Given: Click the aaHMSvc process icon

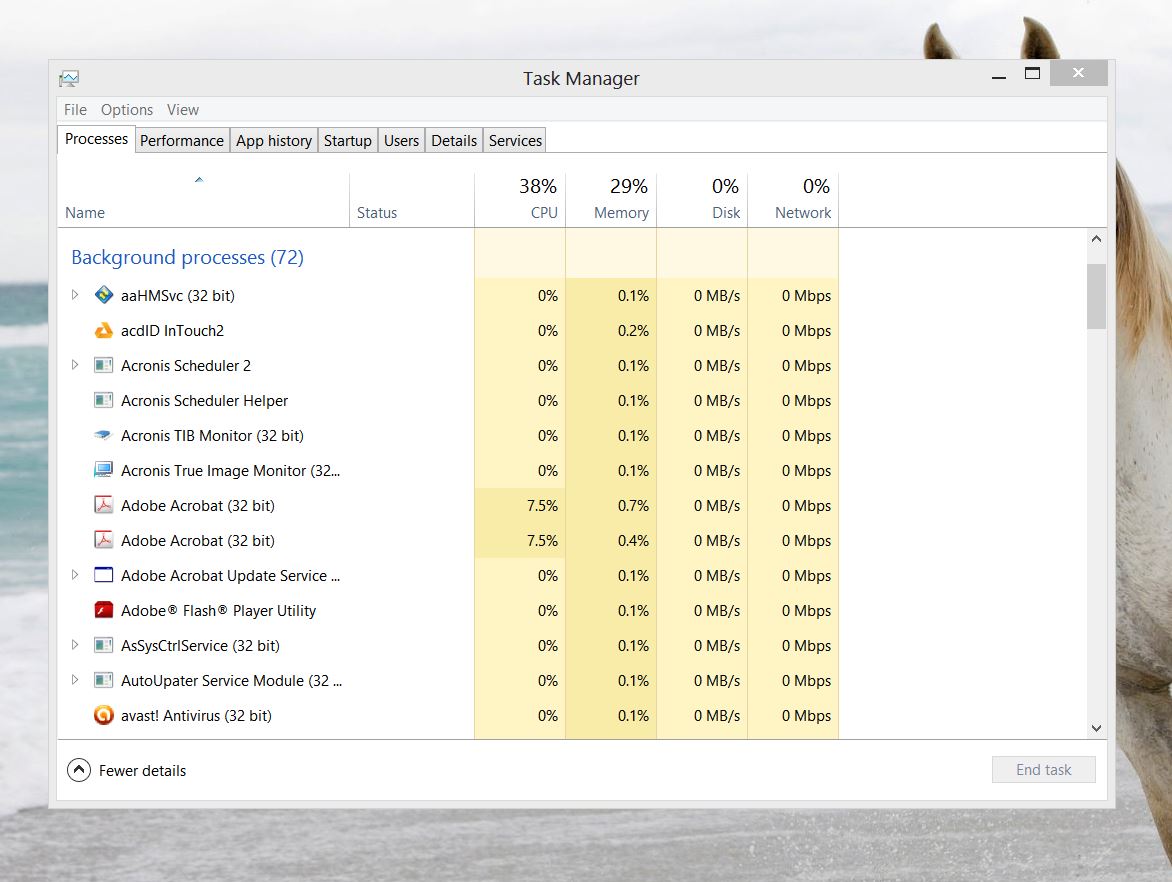Looking at the screenshot, I should tap(104, 295).
